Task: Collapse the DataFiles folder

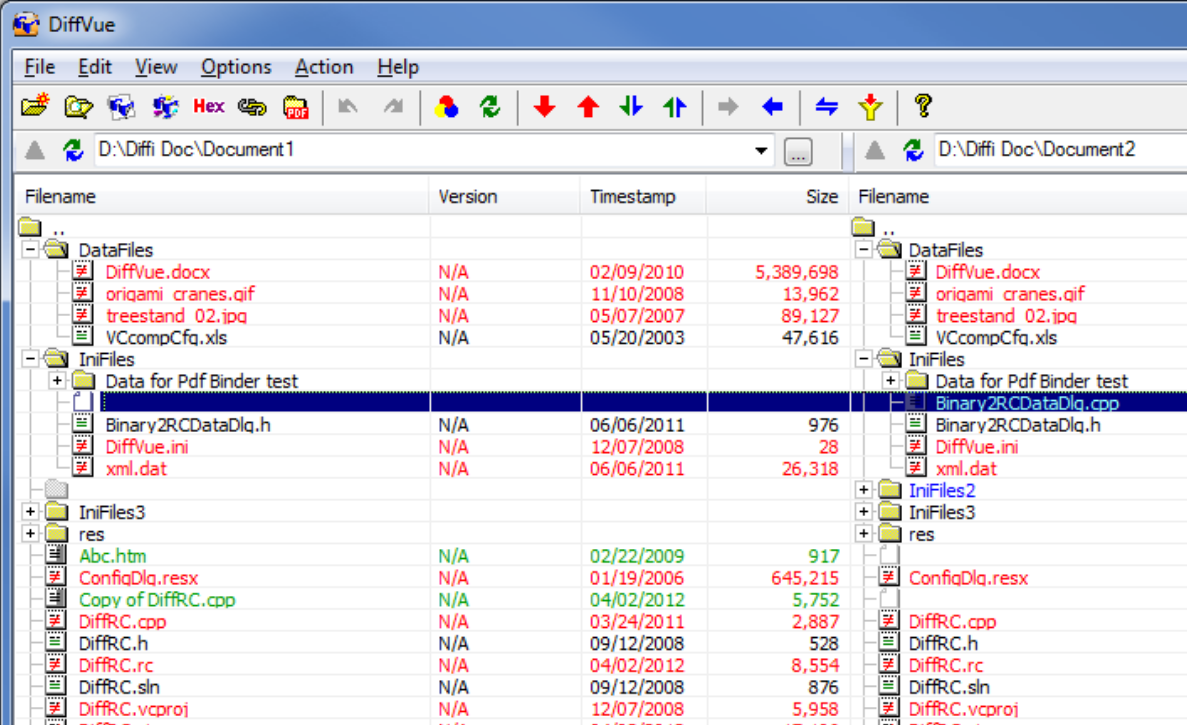Action: pos(29,249)
